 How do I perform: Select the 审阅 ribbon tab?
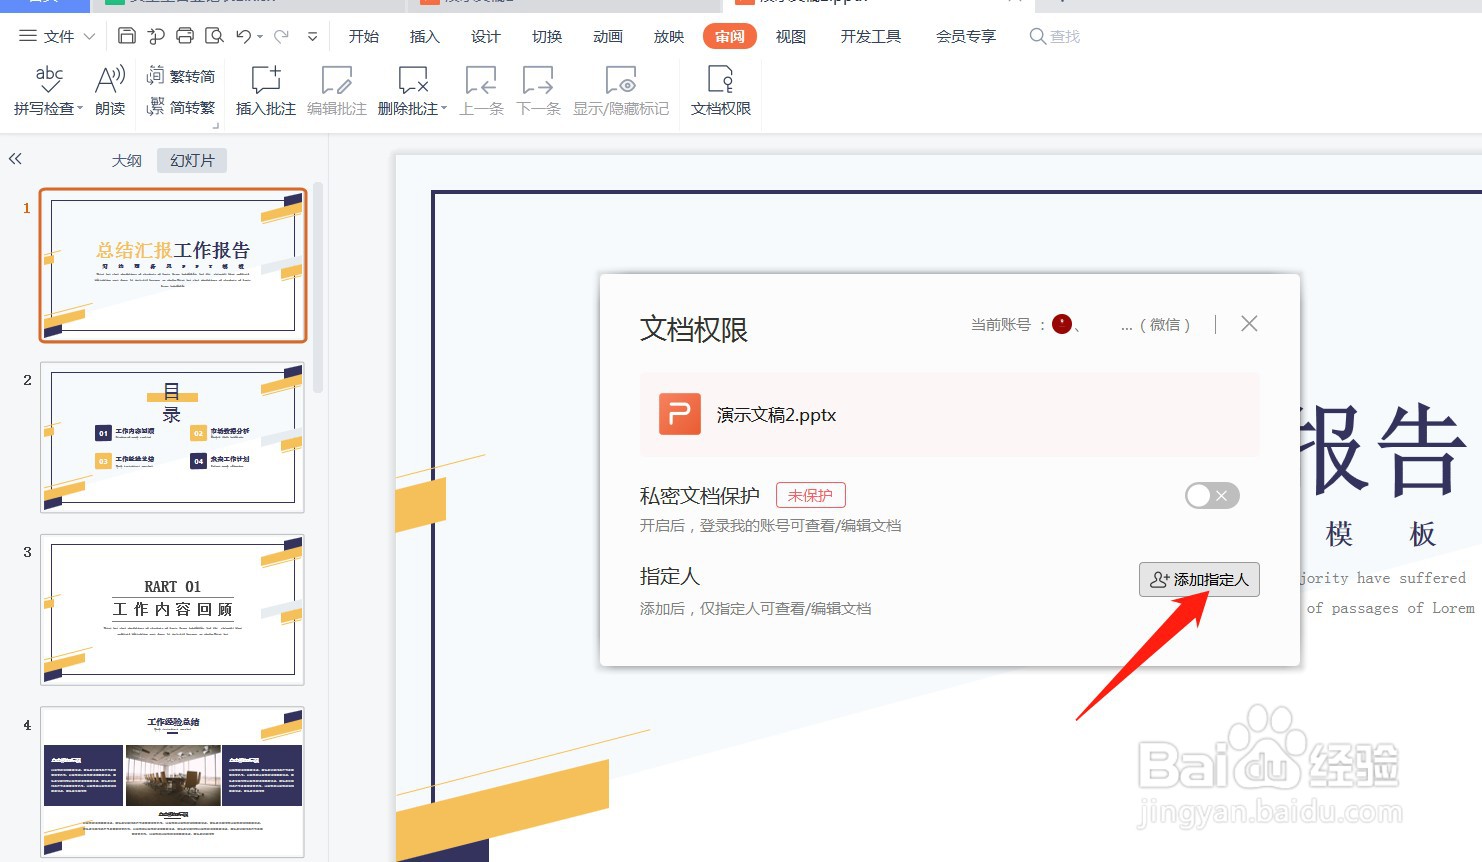tap(730, 36)
